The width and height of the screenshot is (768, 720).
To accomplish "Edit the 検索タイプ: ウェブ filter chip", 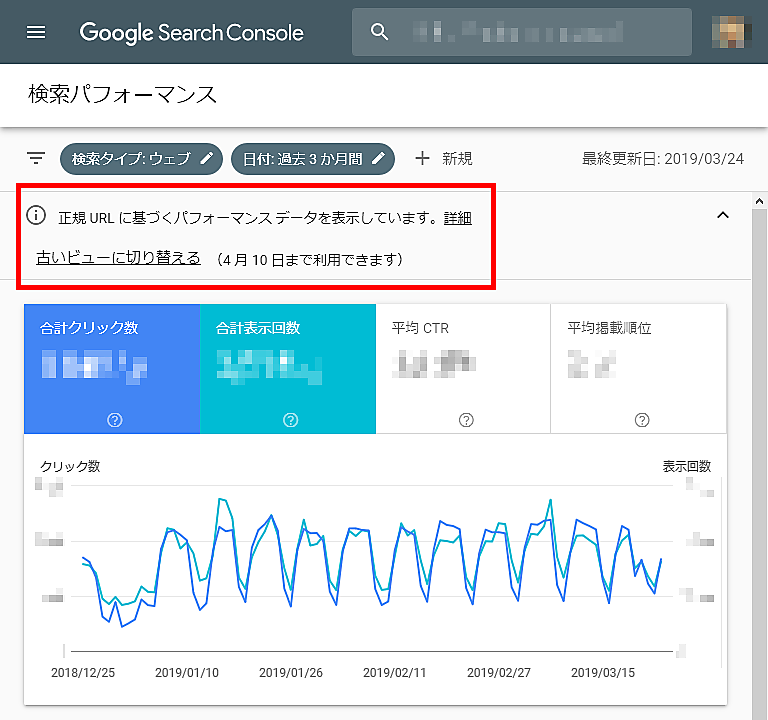I will (x=140, y=158).
